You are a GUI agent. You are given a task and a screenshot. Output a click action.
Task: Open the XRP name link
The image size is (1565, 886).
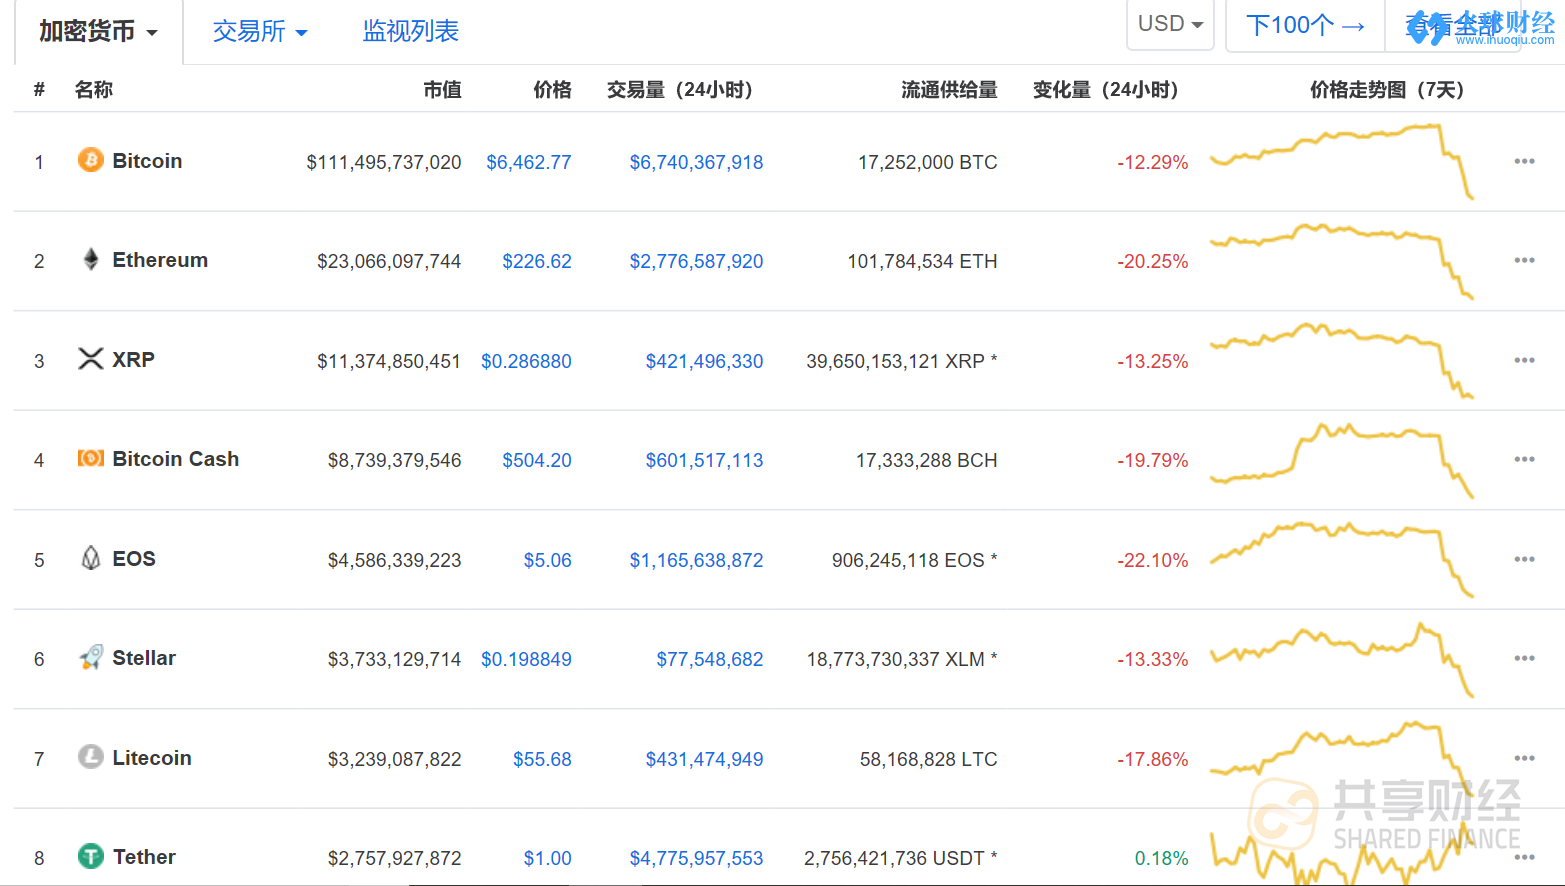pos(133,360)
